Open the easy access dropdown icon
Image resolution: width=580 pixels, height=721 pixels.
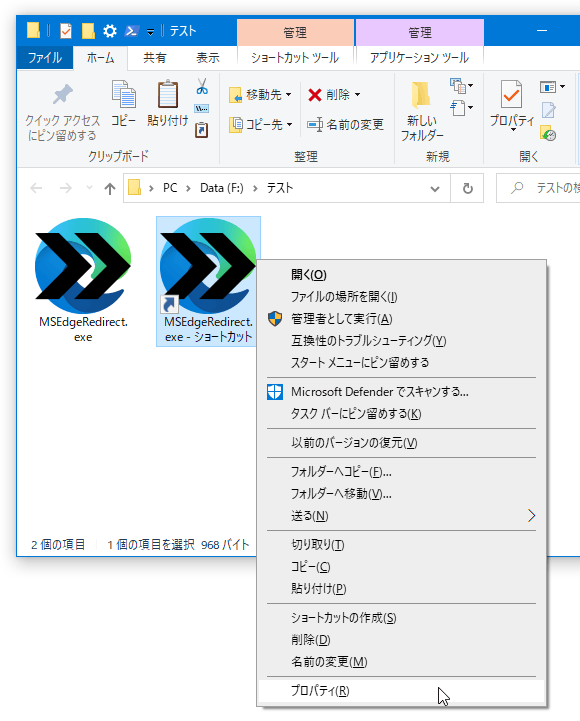461,109
